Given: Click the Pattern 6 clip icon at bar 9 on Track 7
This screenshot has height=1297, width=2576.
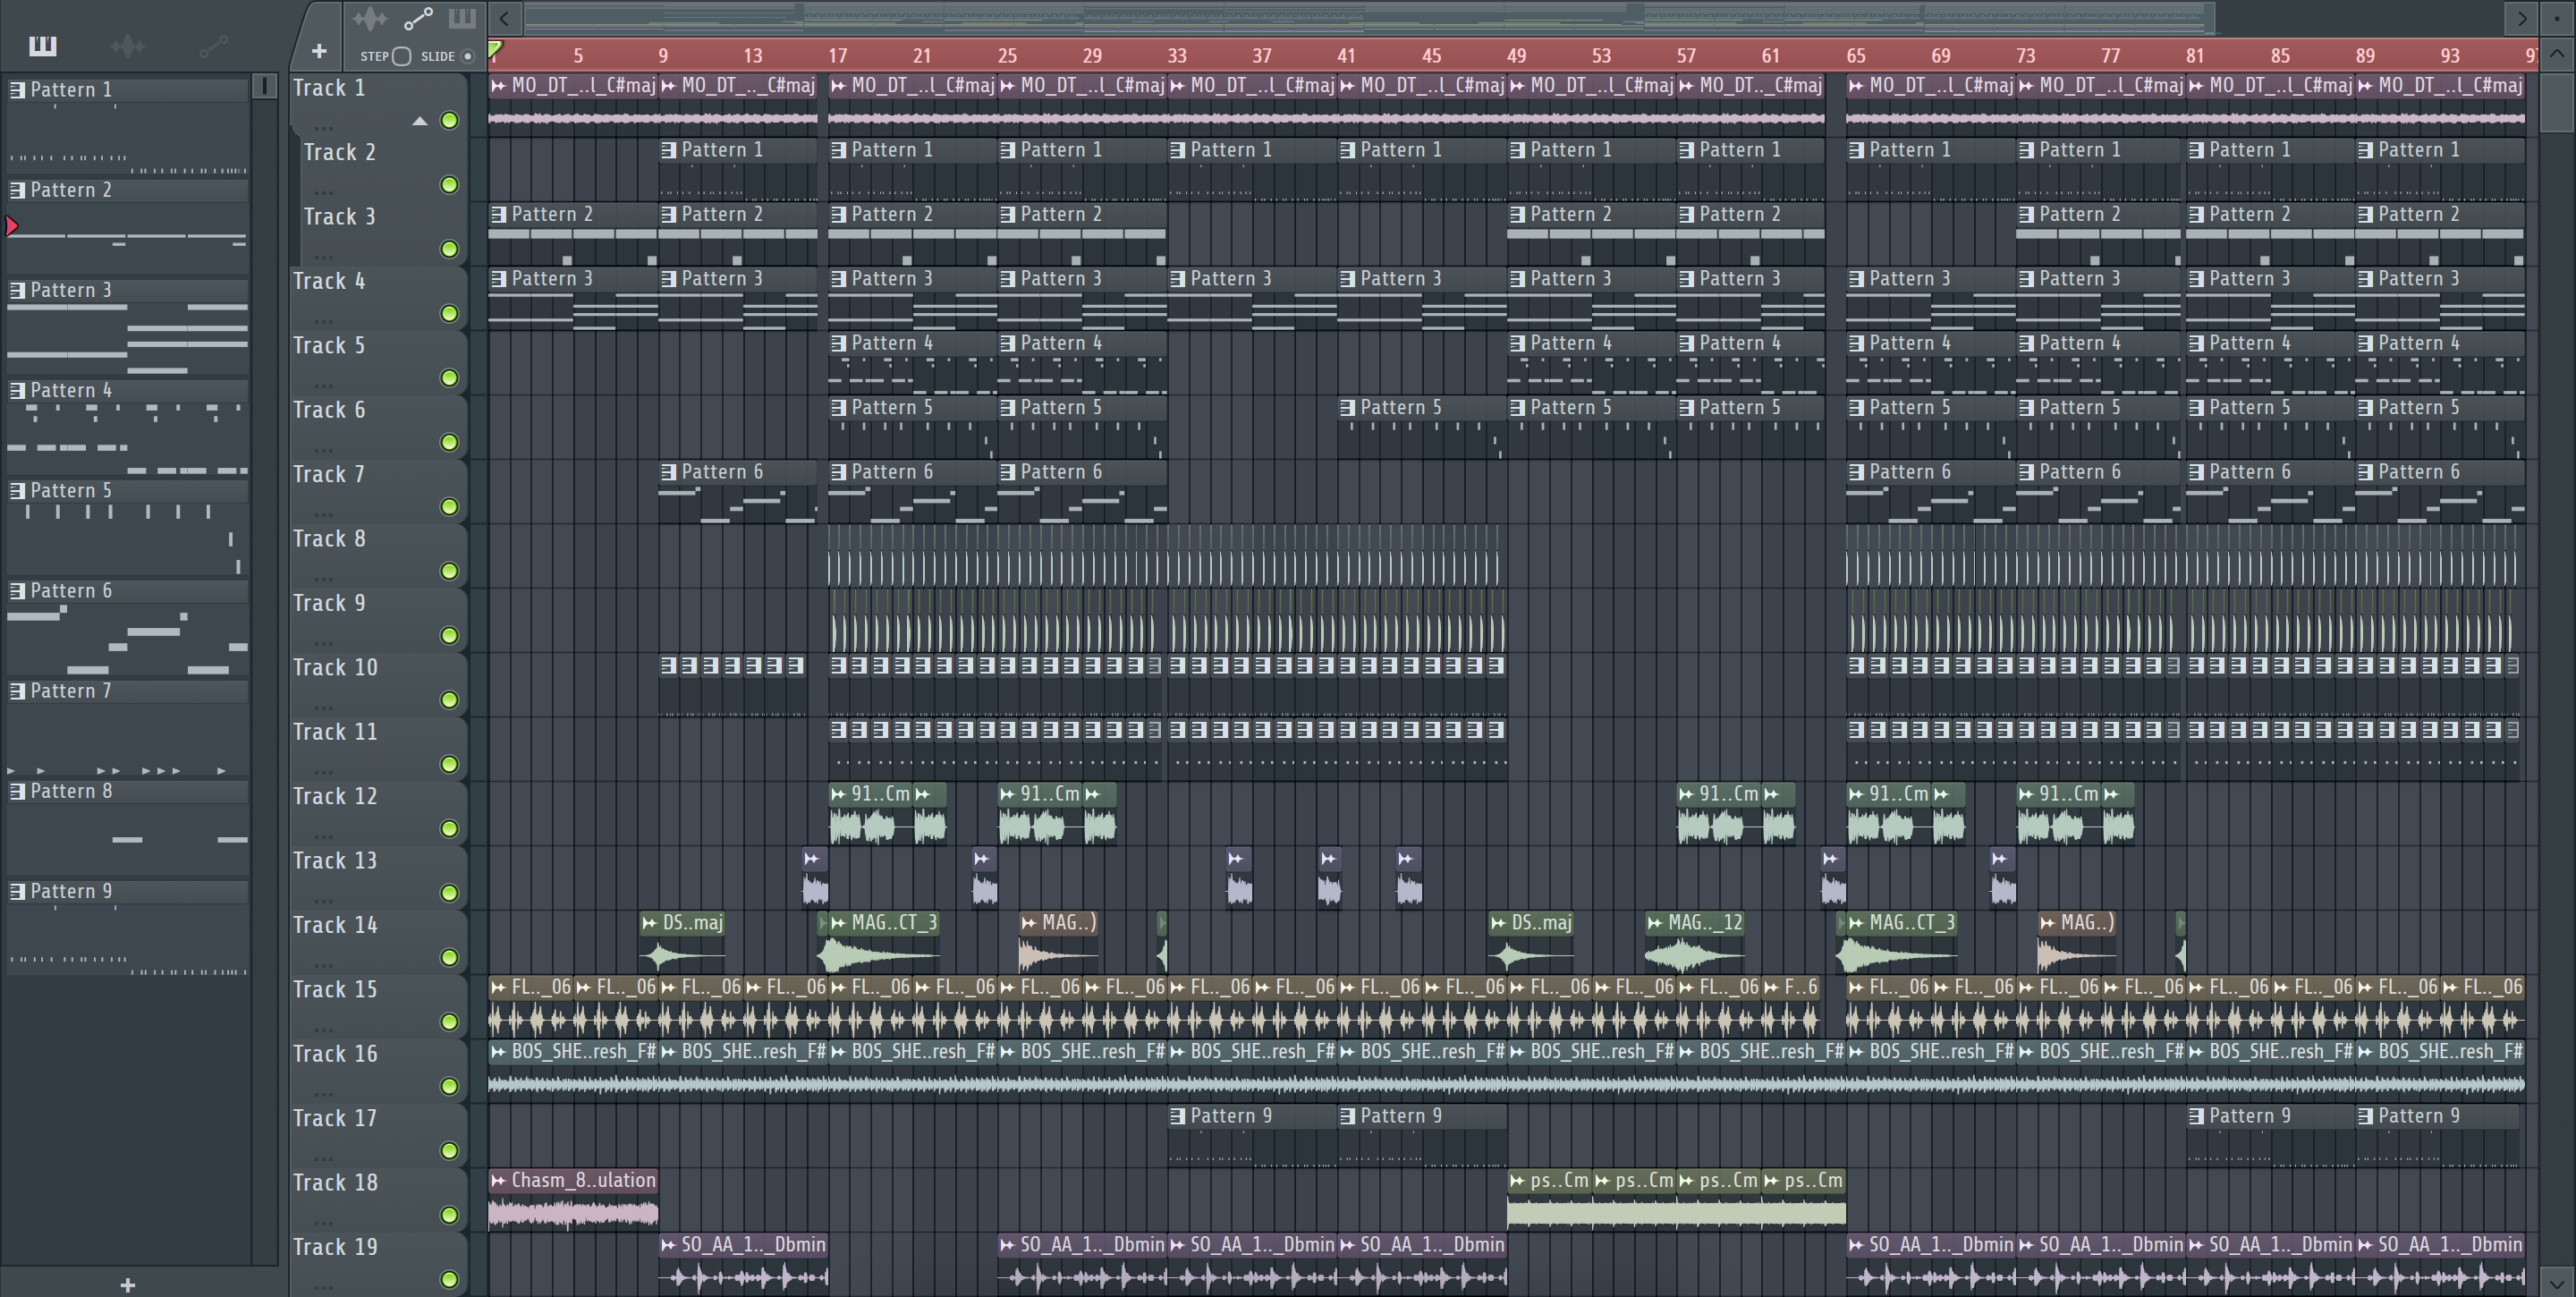Looking at the screenshot, I should [669, 472].
